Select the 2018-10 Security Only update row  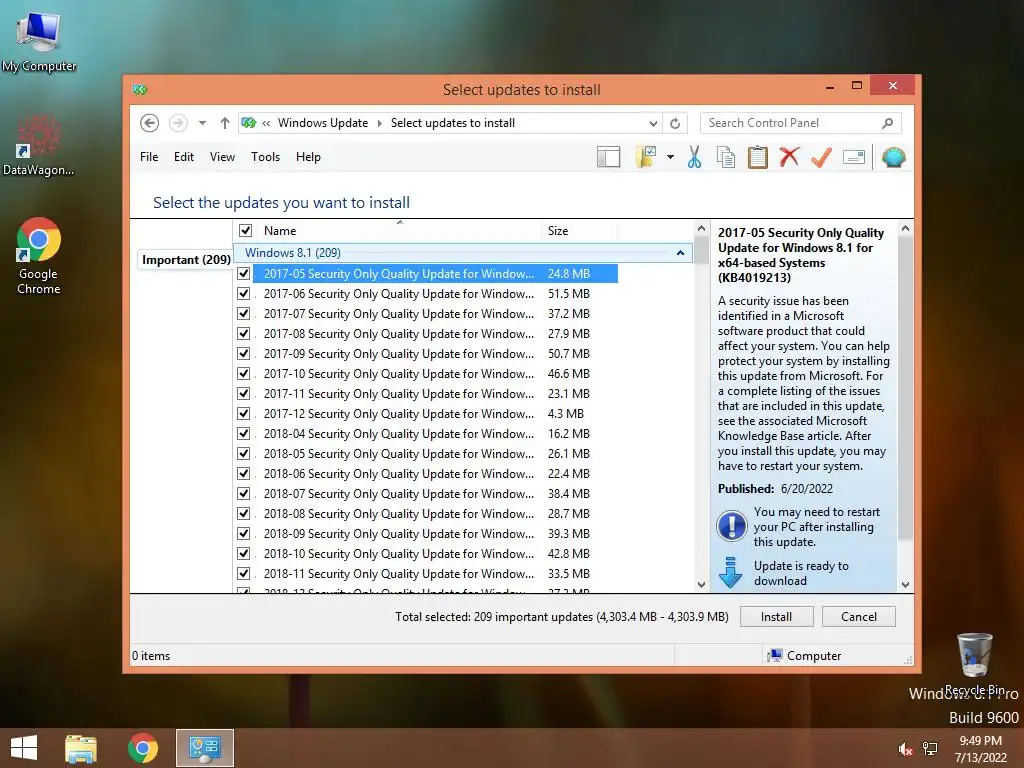[427, 554]
